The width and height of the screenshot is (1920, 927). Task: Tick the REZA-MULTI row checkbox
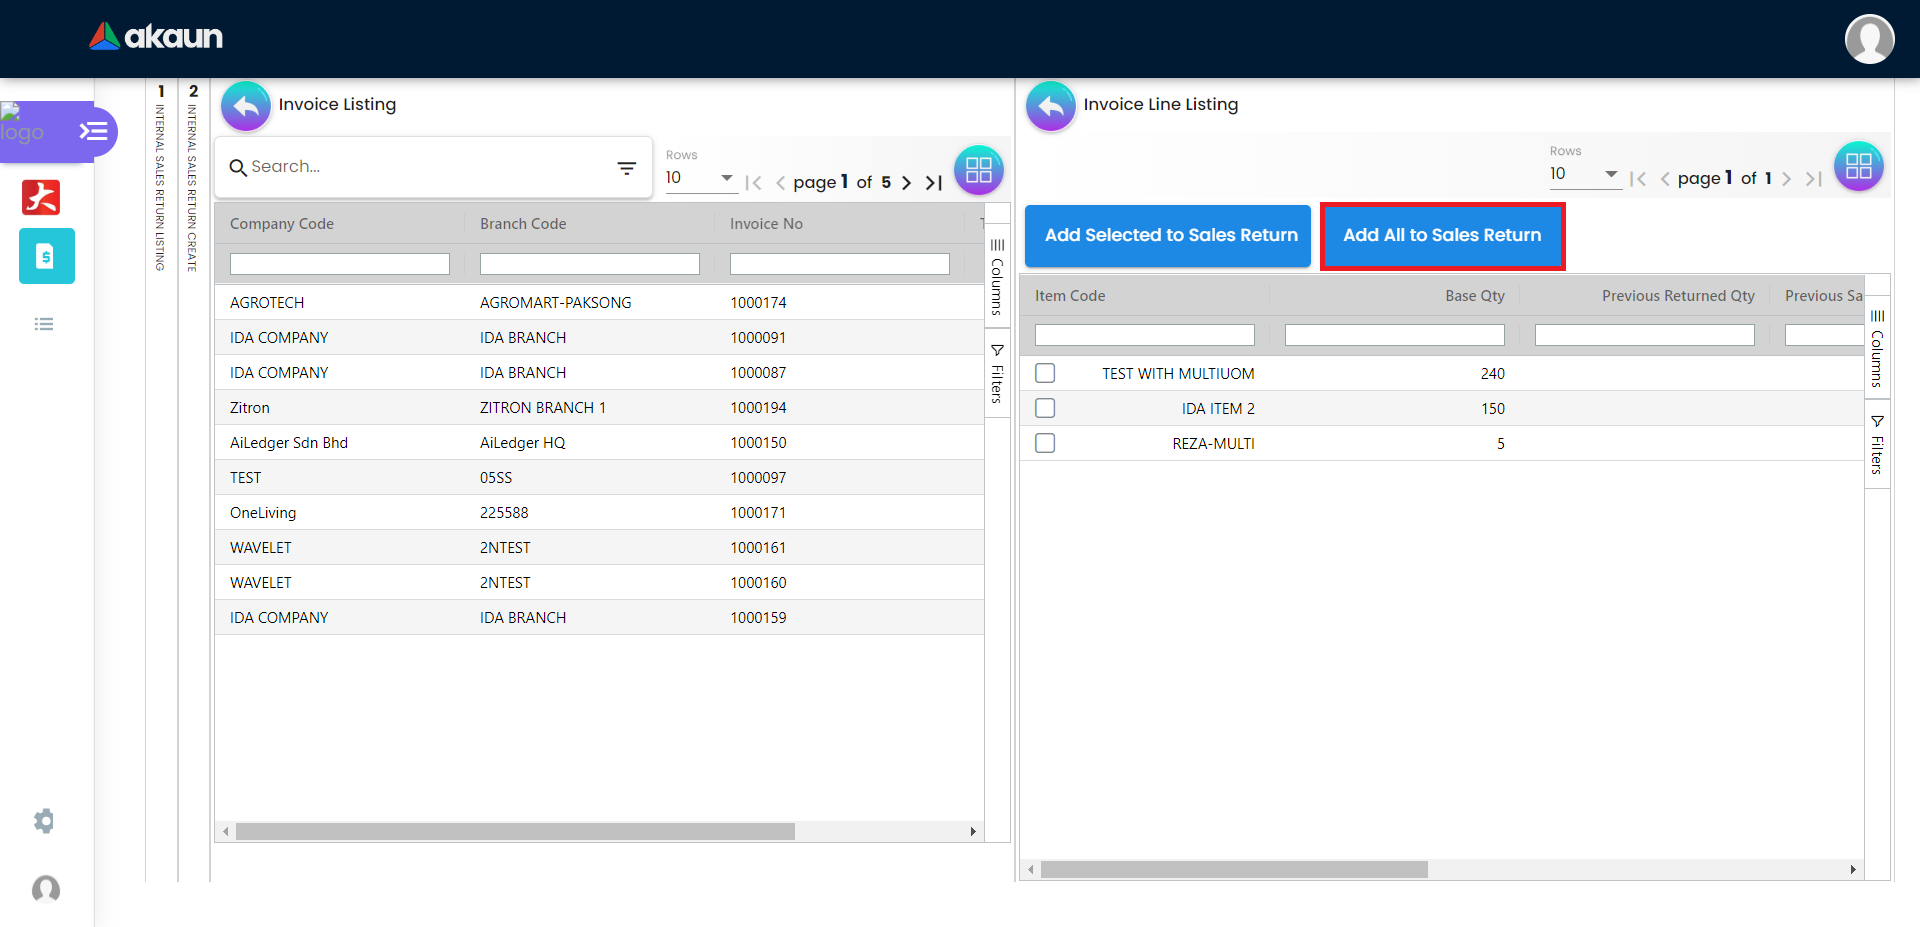click(x=1045, y=443)
